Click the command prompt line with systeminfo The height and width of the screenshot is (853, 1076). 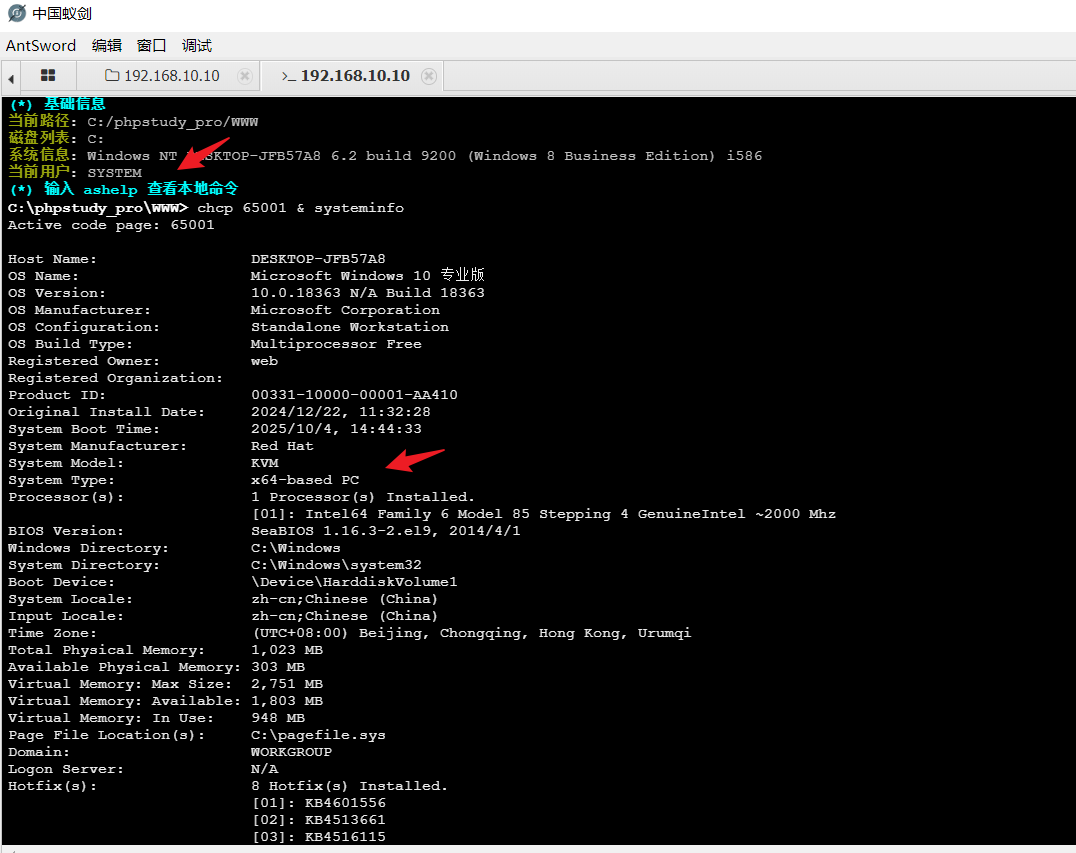pos(300,208)
